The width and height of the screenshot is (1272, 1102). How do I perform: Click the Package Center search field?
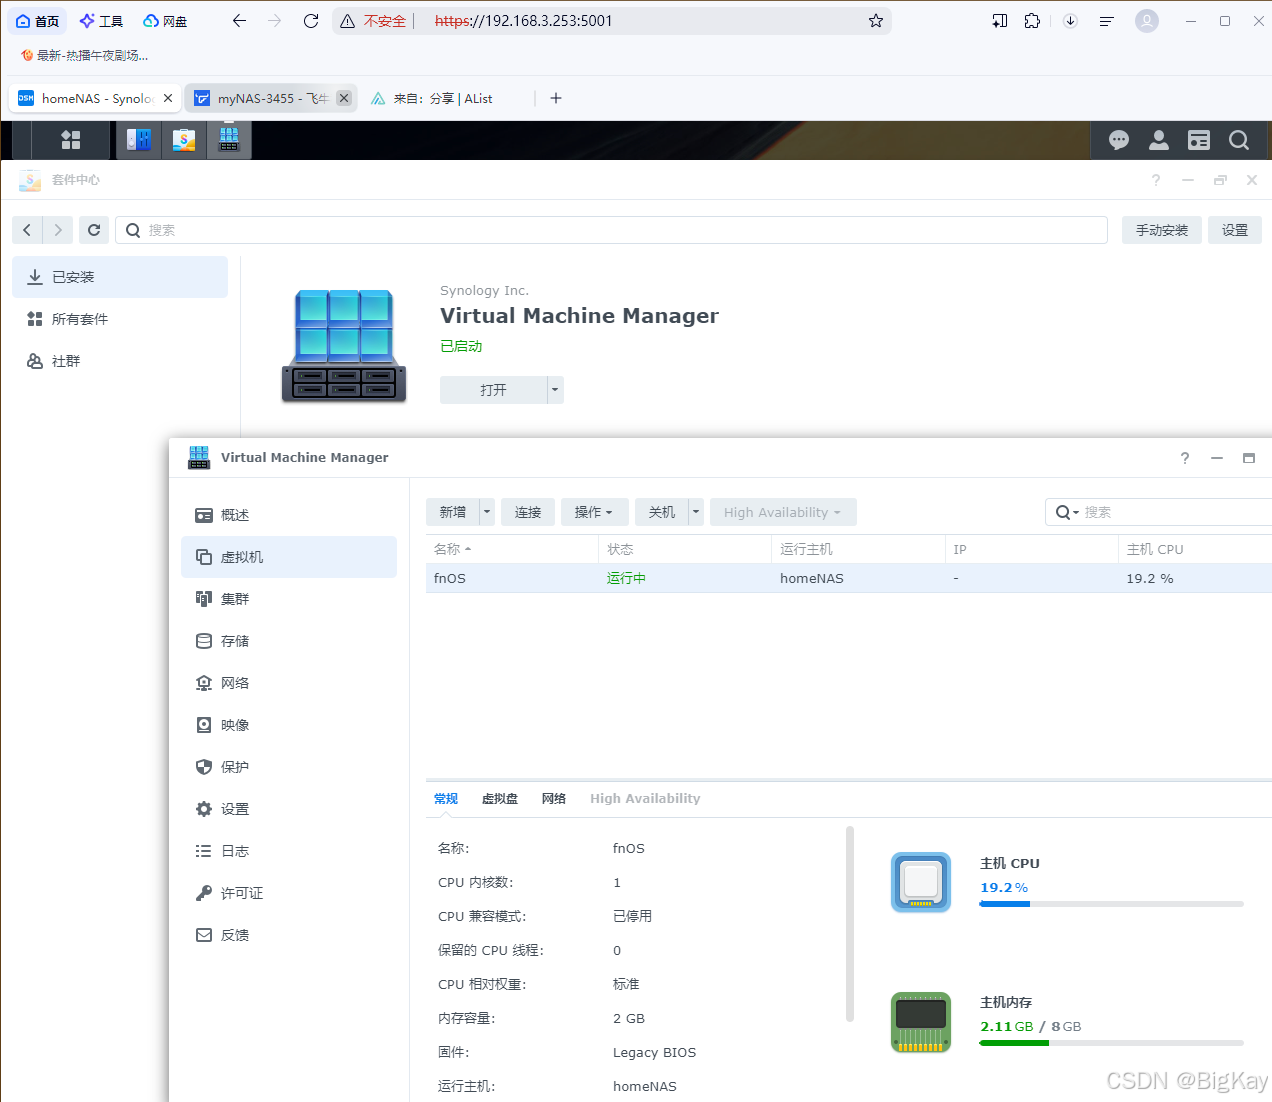click(x=611, y=230)
